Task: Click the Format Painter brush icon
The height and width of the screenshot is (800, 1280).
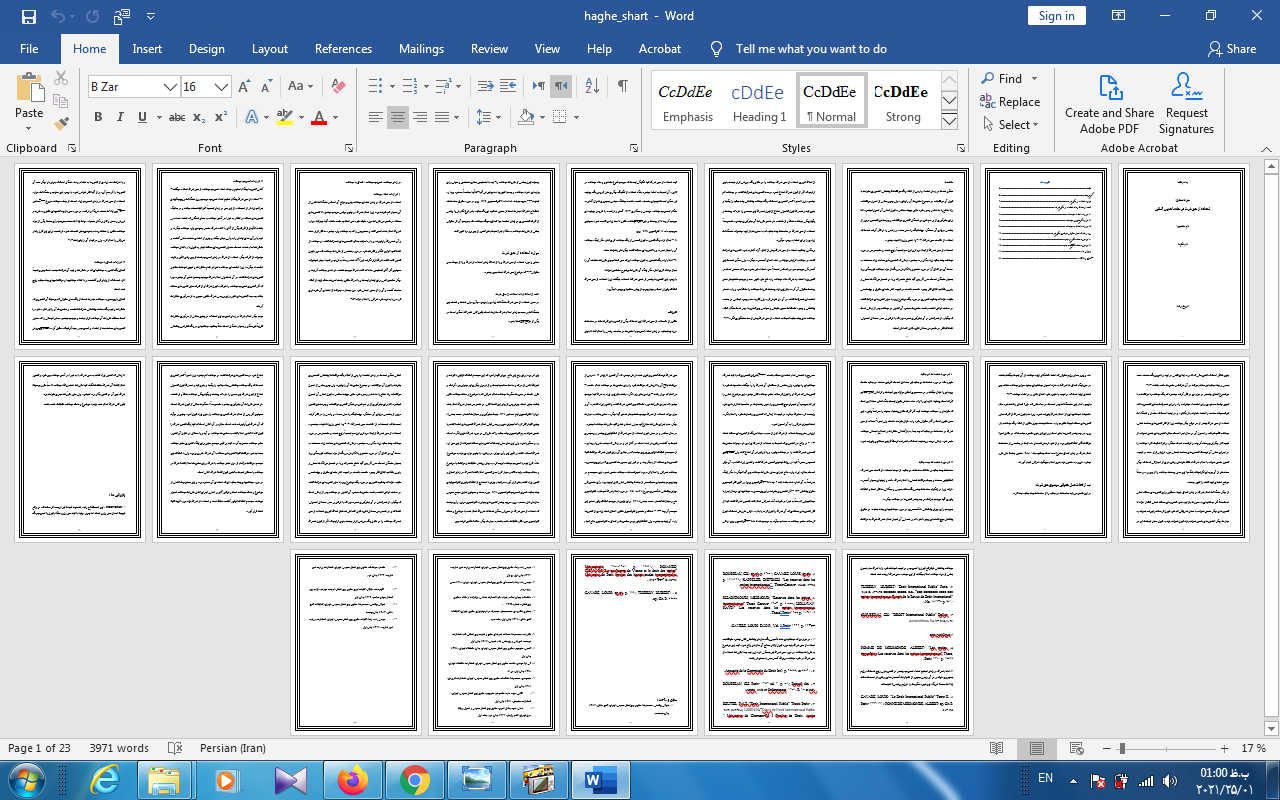Action: point(61,124)
